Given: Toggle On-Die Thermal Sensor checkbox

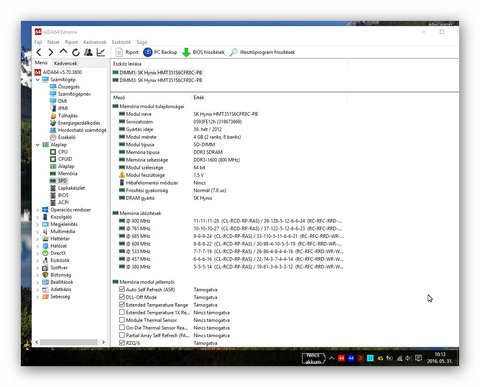Looking at the screenshot, I should click(122, 328).
